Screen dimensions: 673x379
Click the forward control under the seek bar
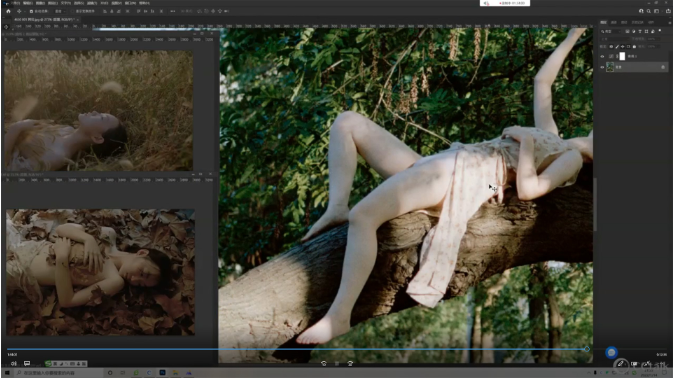[x=350, y=364]
